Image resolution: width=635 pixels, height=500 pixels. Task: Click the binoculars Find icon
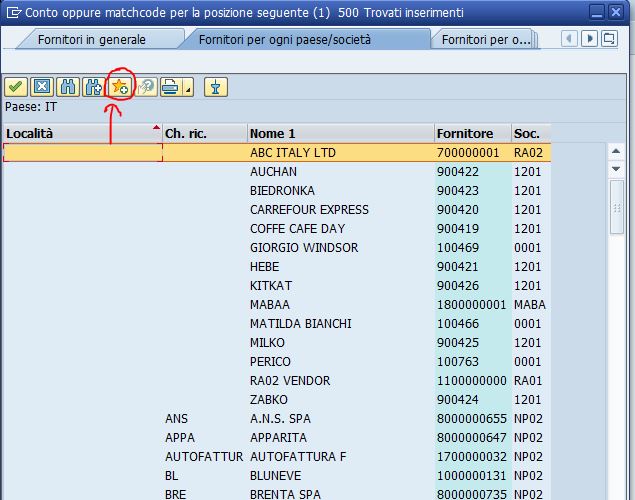pyautogui.click(x=68, y=87)
